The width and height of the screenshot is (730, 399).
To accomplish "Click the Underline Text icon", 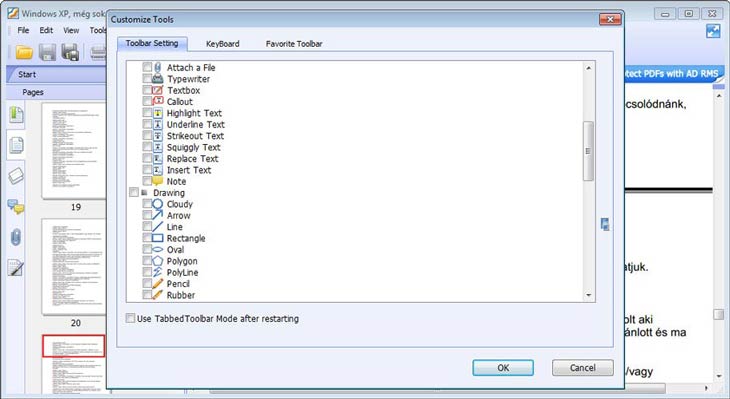I will [158, 124].
